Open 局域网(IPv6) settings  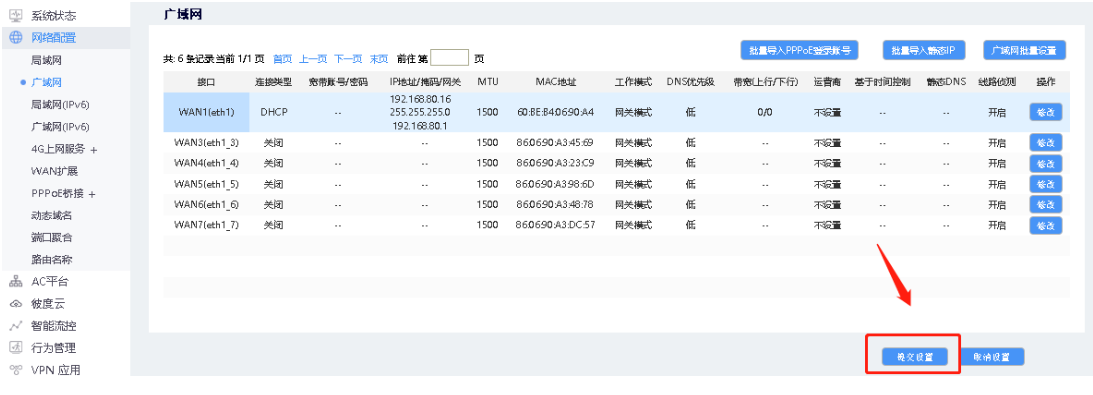click(x=61, y=104)
